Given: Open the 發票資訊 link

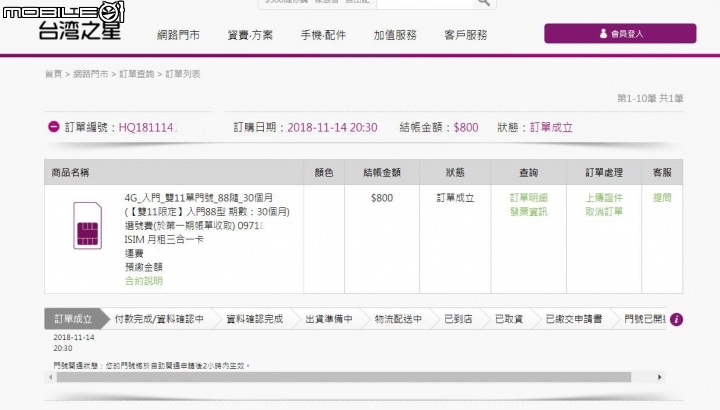Looking at the screenshot, I should 529,212.
